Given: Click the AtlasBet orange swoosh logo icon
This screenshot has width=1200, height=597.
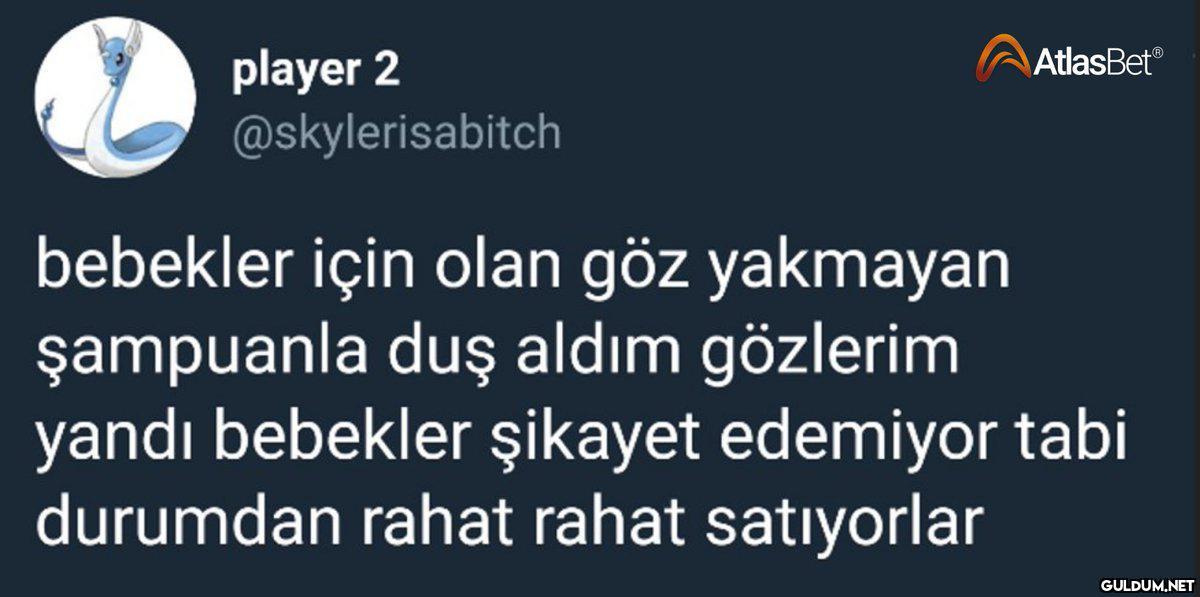Looking at the screenshot, I should (x=1003, y=59).
